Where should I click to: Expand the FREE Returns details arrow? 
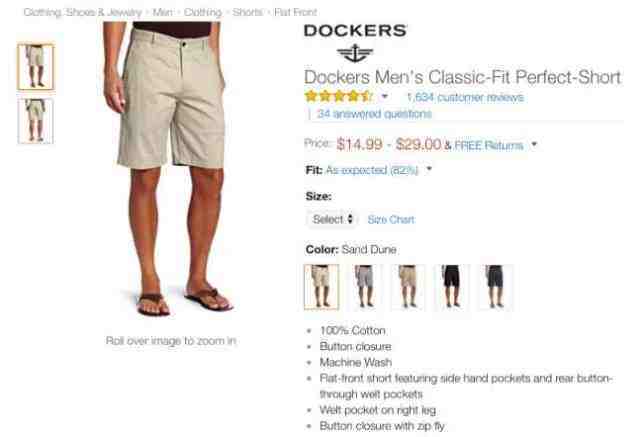coord(534,145)
